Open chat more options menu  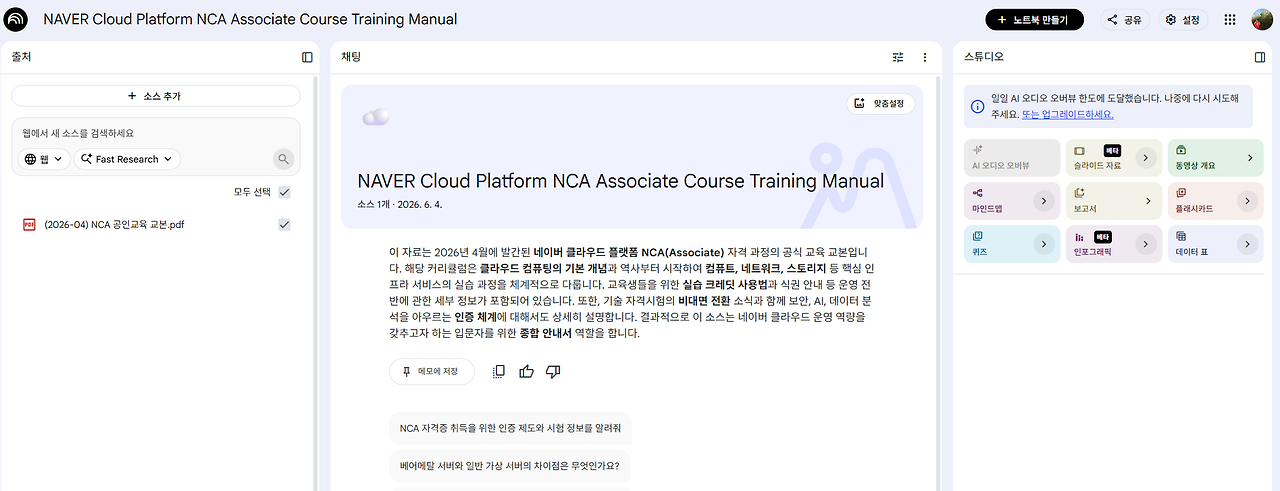pyautogui.click(x=925, y=57)
